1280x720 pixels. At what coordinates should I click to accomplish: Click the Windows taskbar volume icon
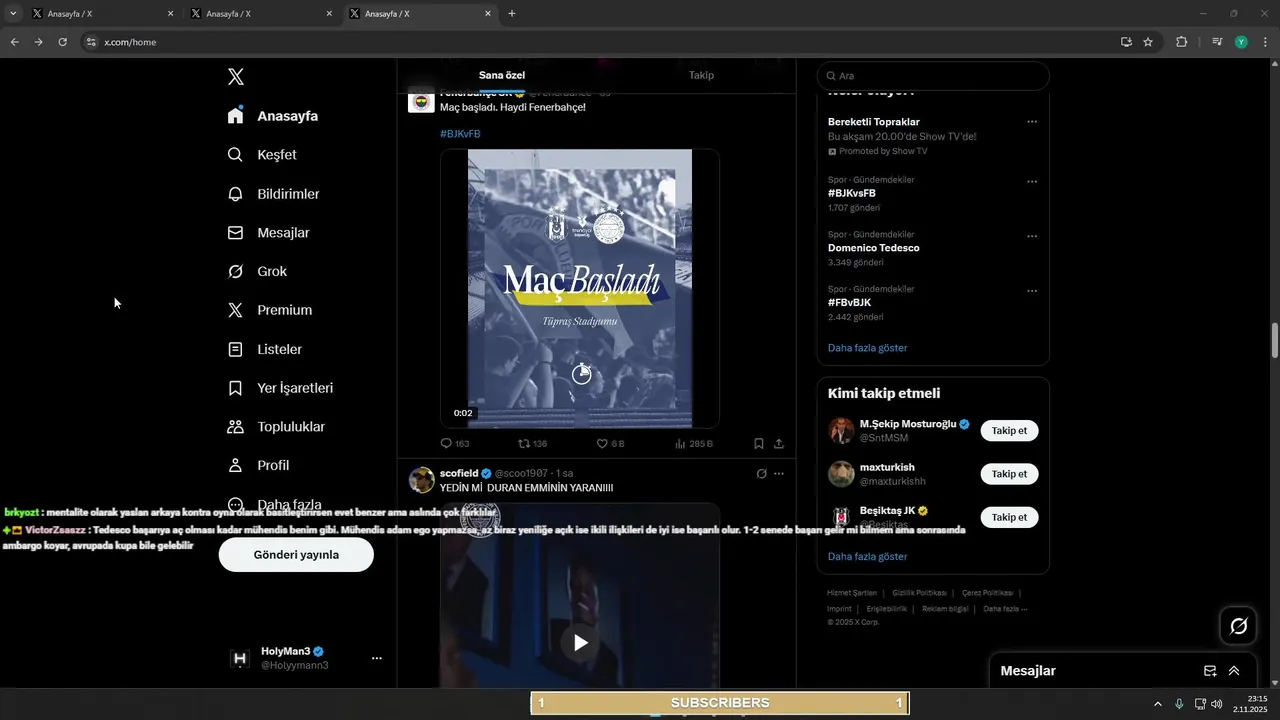pos(1216,704)
